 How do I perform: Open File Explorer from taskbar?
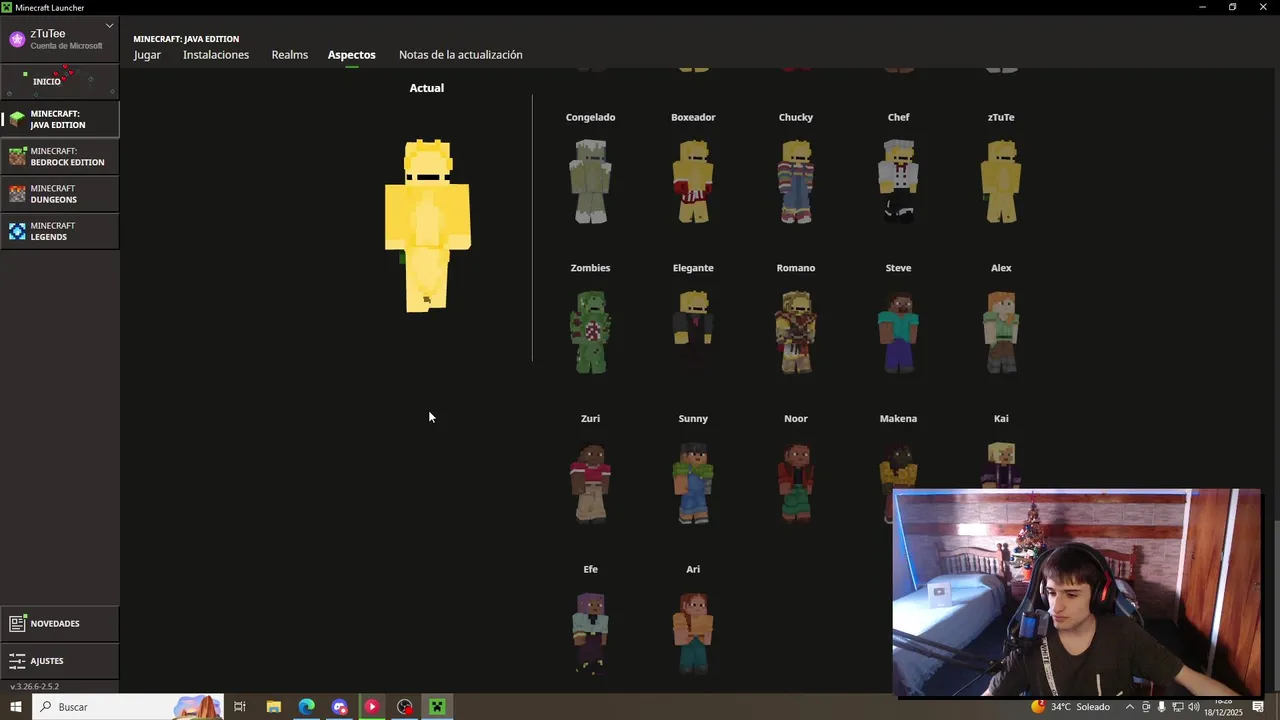(273, 707)
